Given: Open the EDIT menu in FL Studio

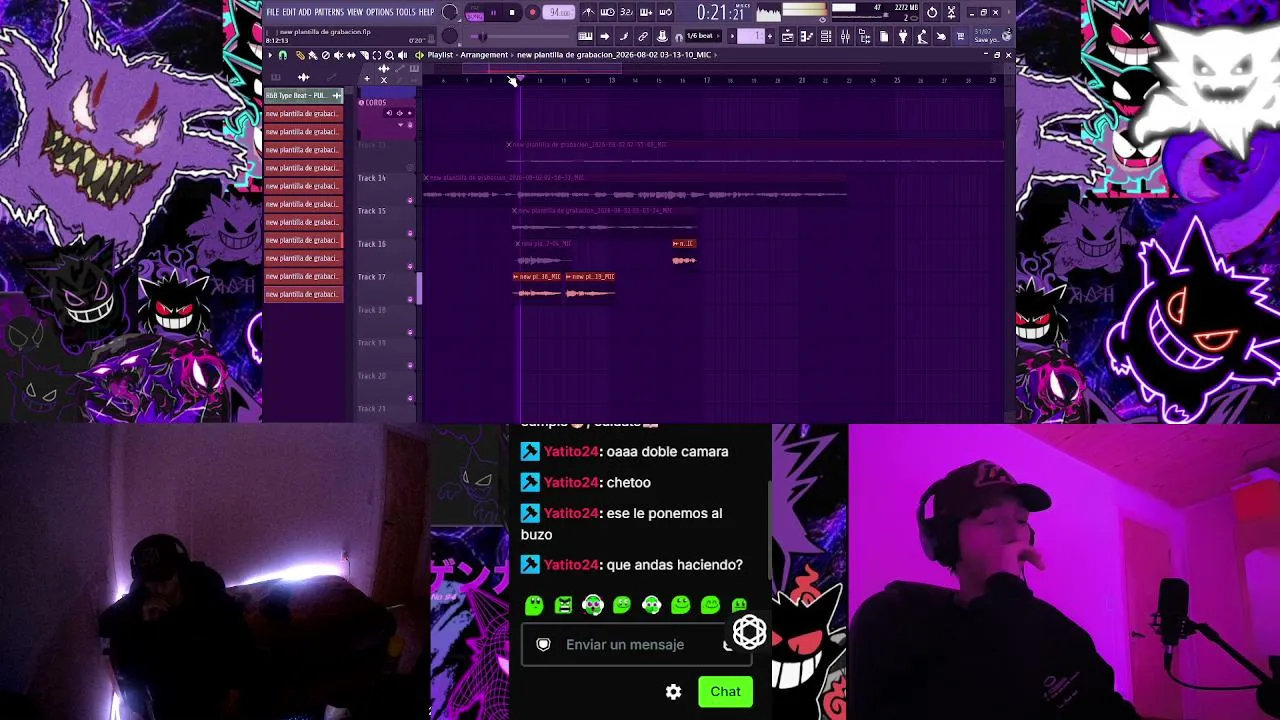Looking at the screenshot, I should click(289, 12).
